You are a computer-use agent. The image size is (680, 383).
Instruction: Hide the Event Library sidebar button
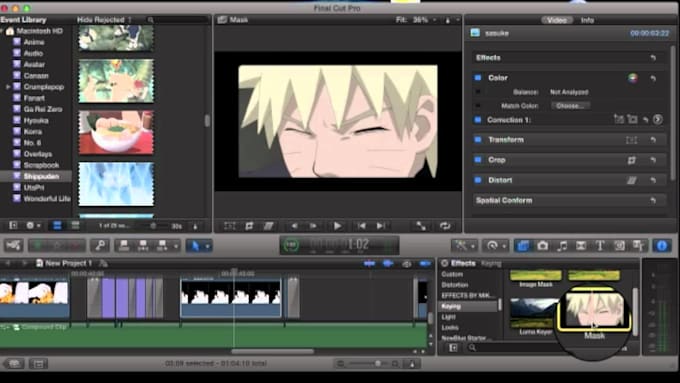tap(13, 226)
